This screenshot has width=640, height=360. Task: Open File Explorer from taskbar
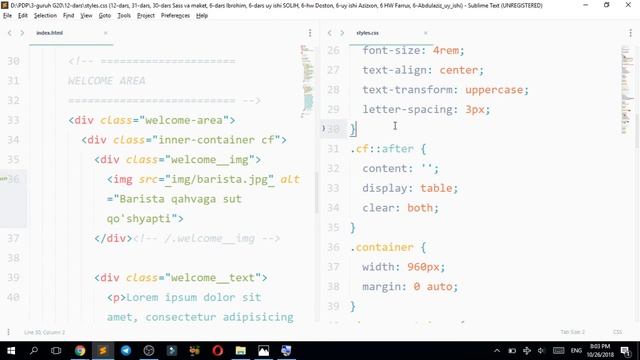241,351
